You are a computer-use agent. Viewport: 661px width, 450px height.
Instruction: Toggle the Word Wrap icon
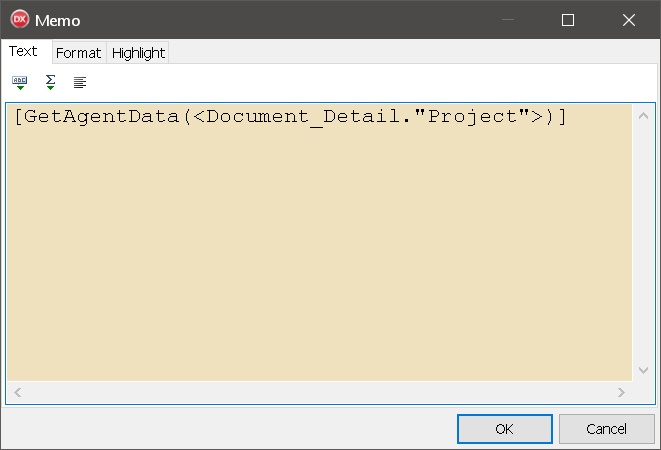tap(80, 82)
